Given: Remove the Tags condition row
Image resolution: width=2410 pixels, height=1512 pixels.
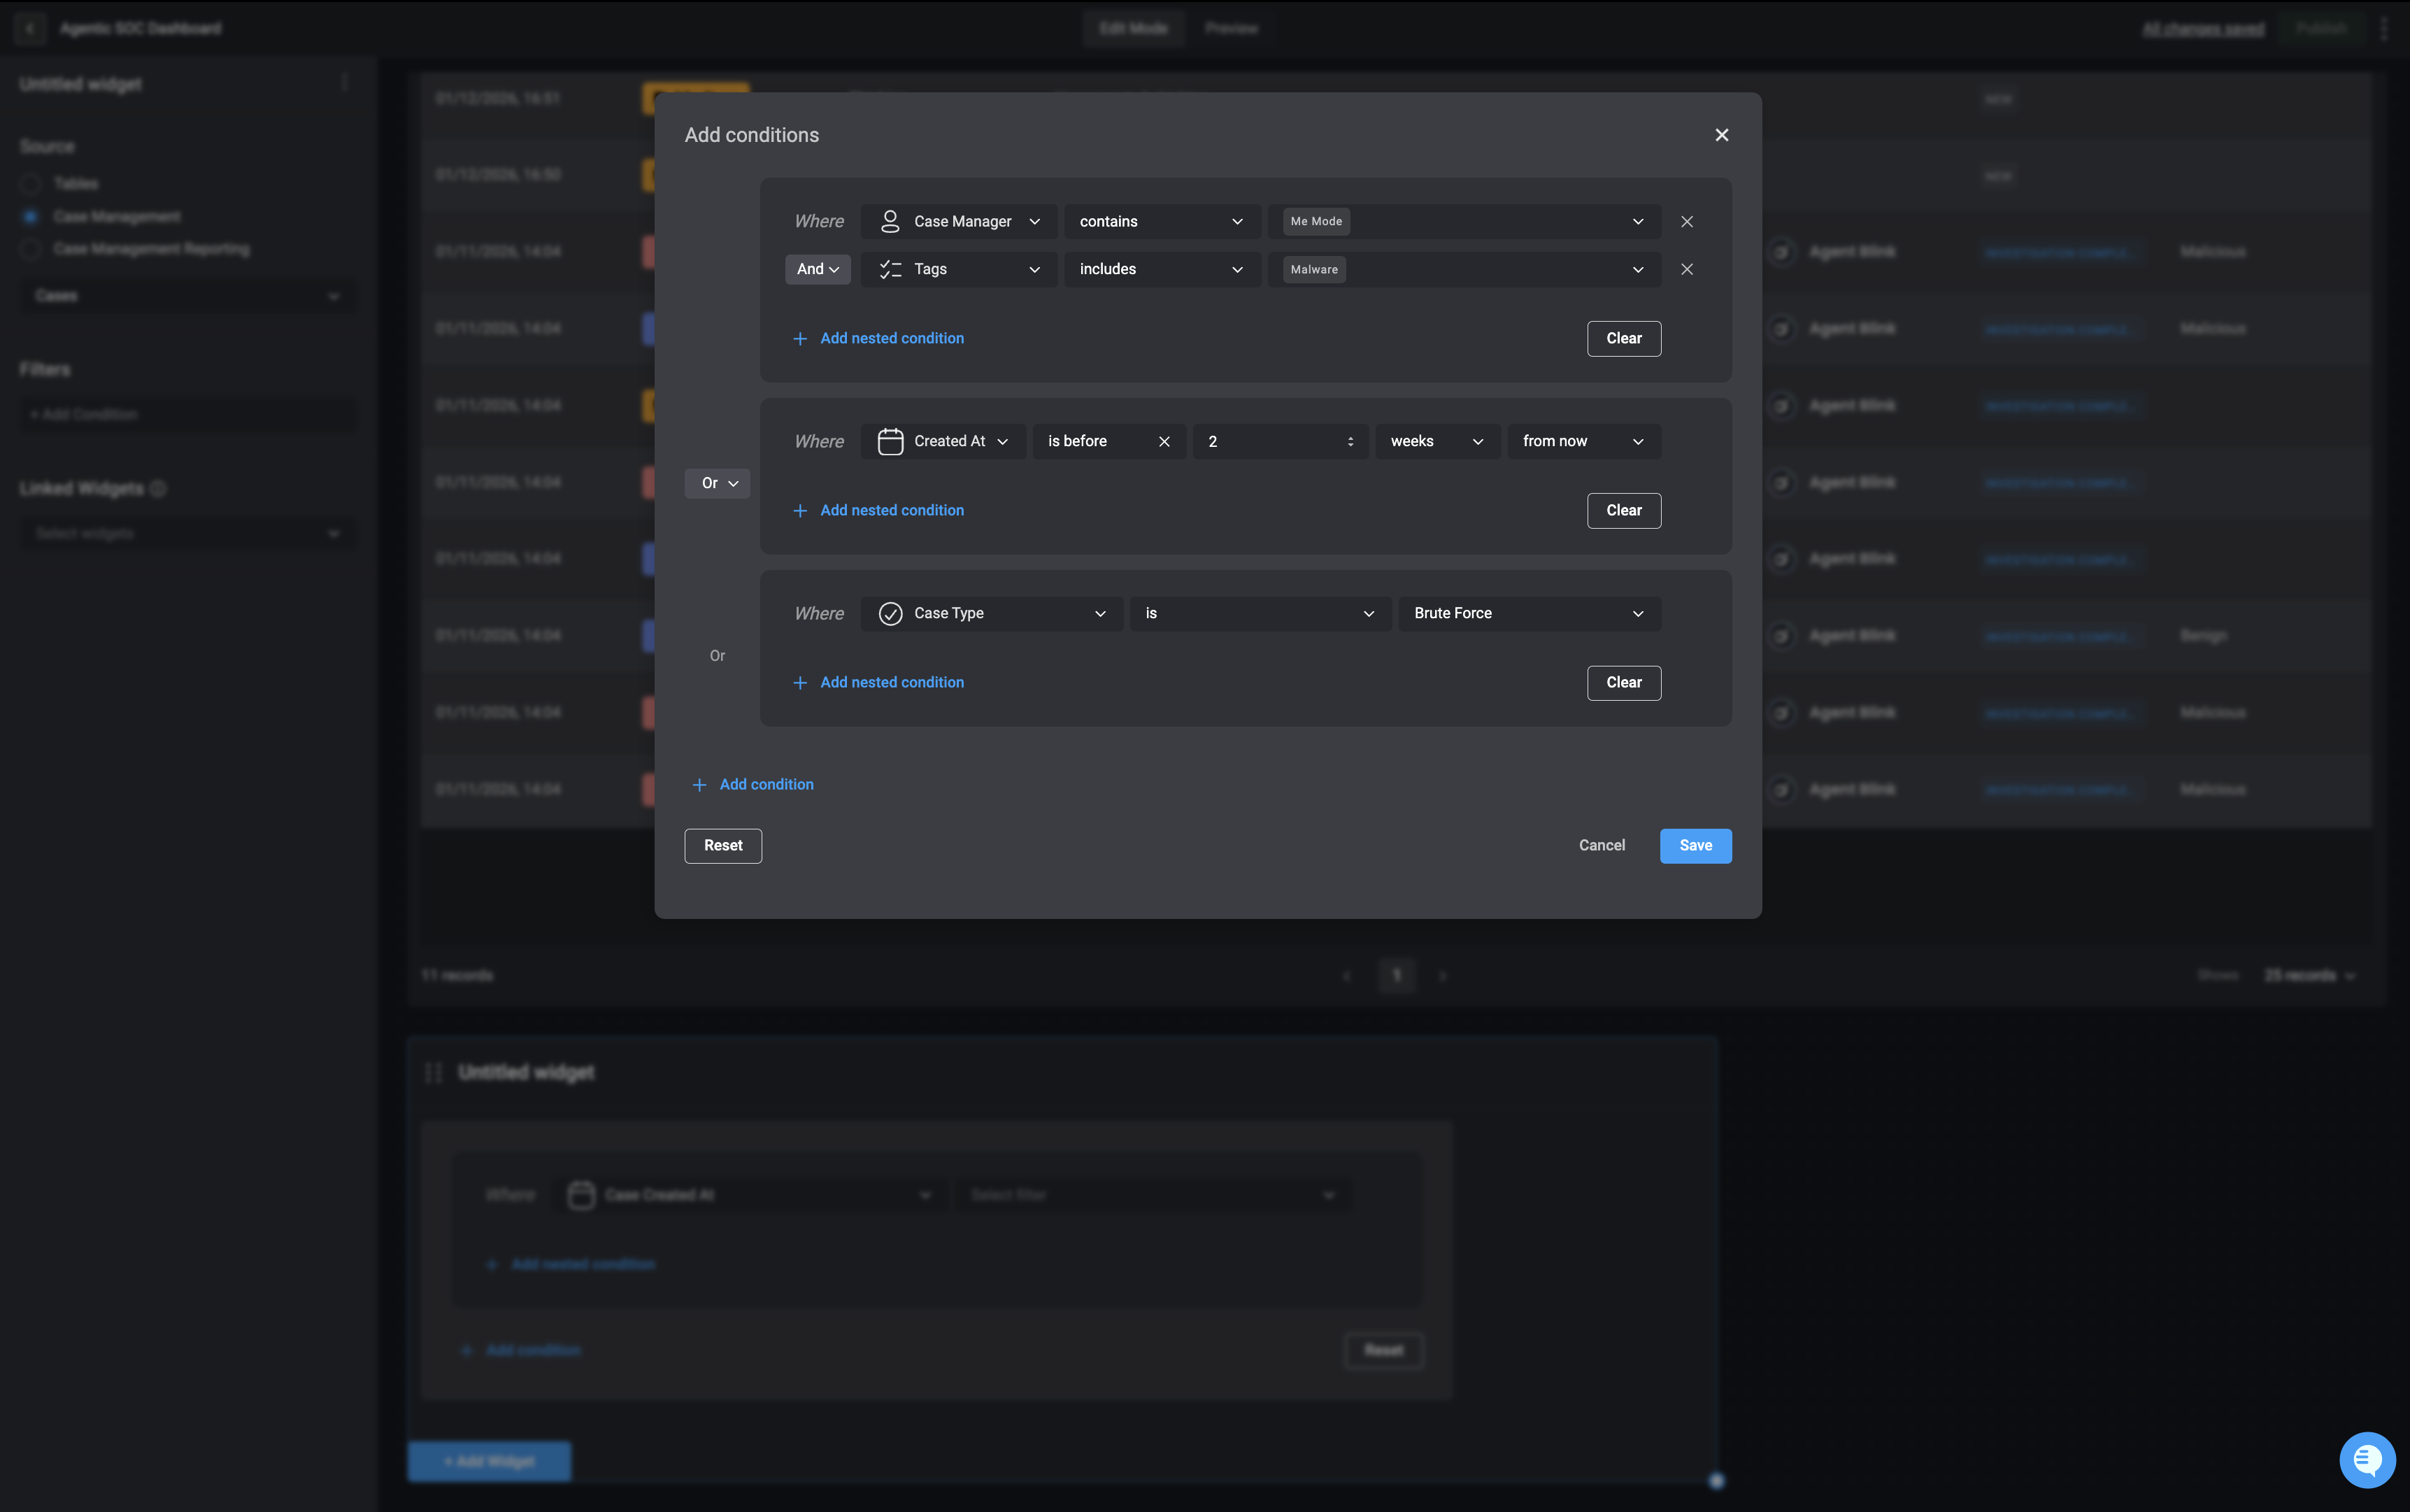Looking at the screenshot, I should (1686, 270).
